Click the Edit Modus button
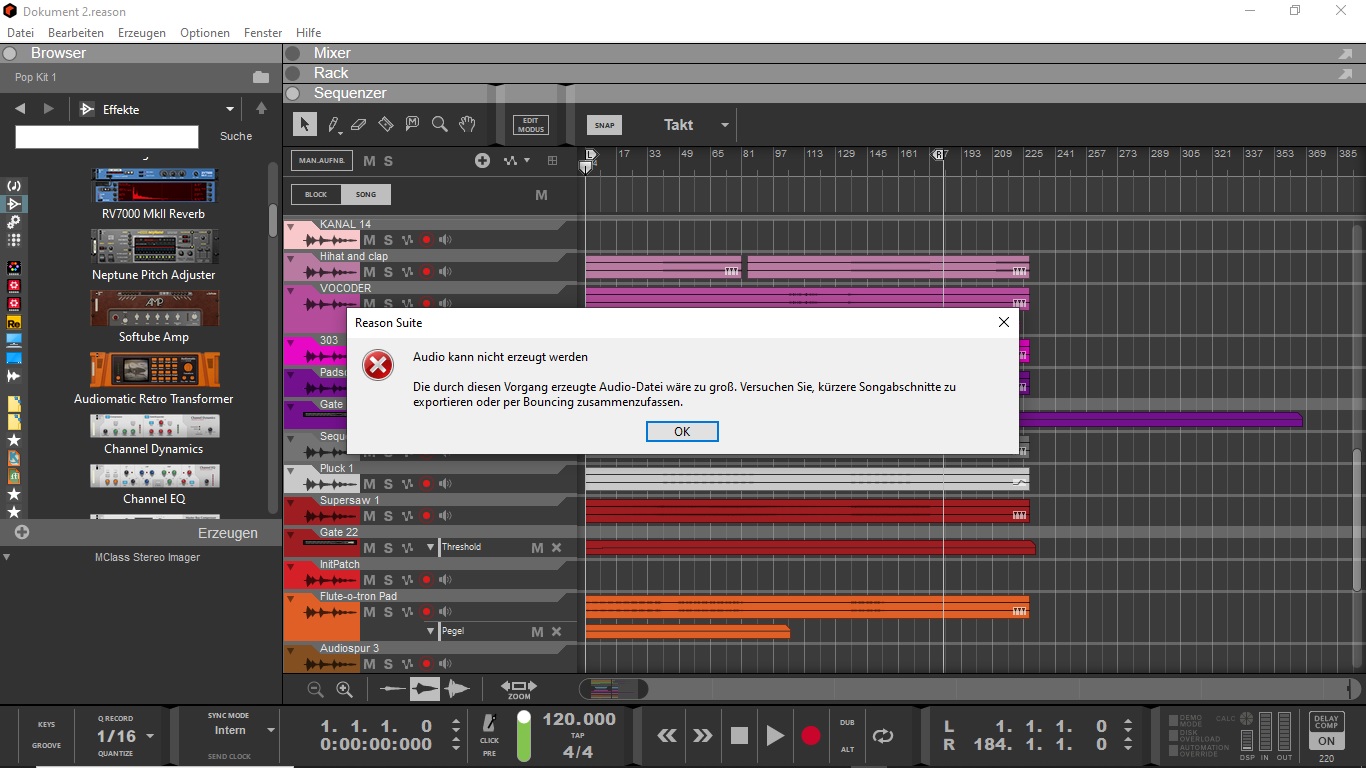Image resolution: width=1366 pixels, height=768 pixels. (x=531, y=125)
